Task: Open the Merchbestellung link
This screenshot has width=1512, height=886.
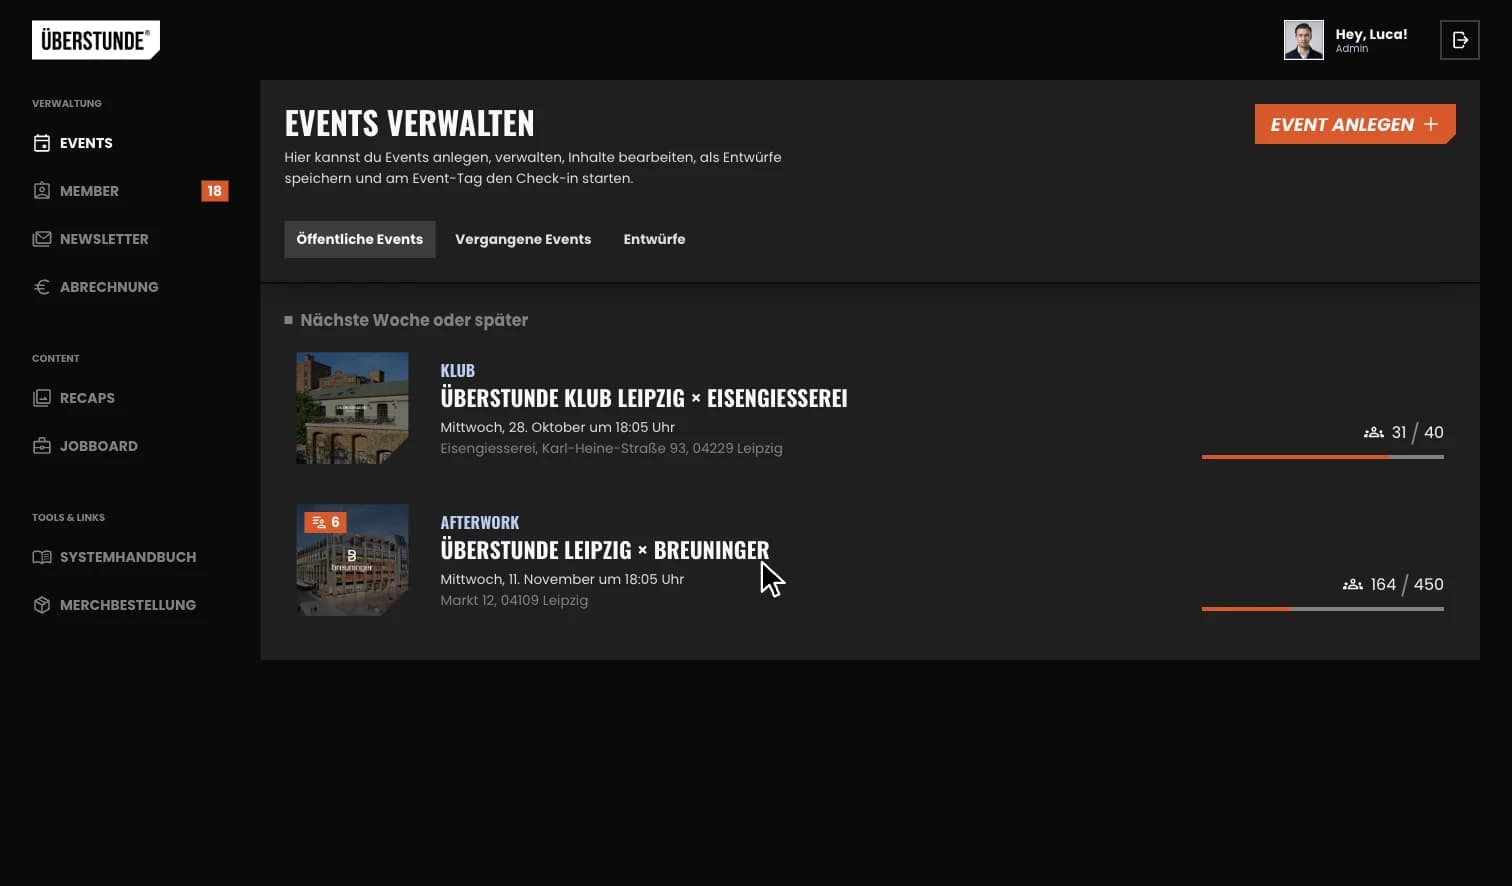Action: click(x=128, y=605)
